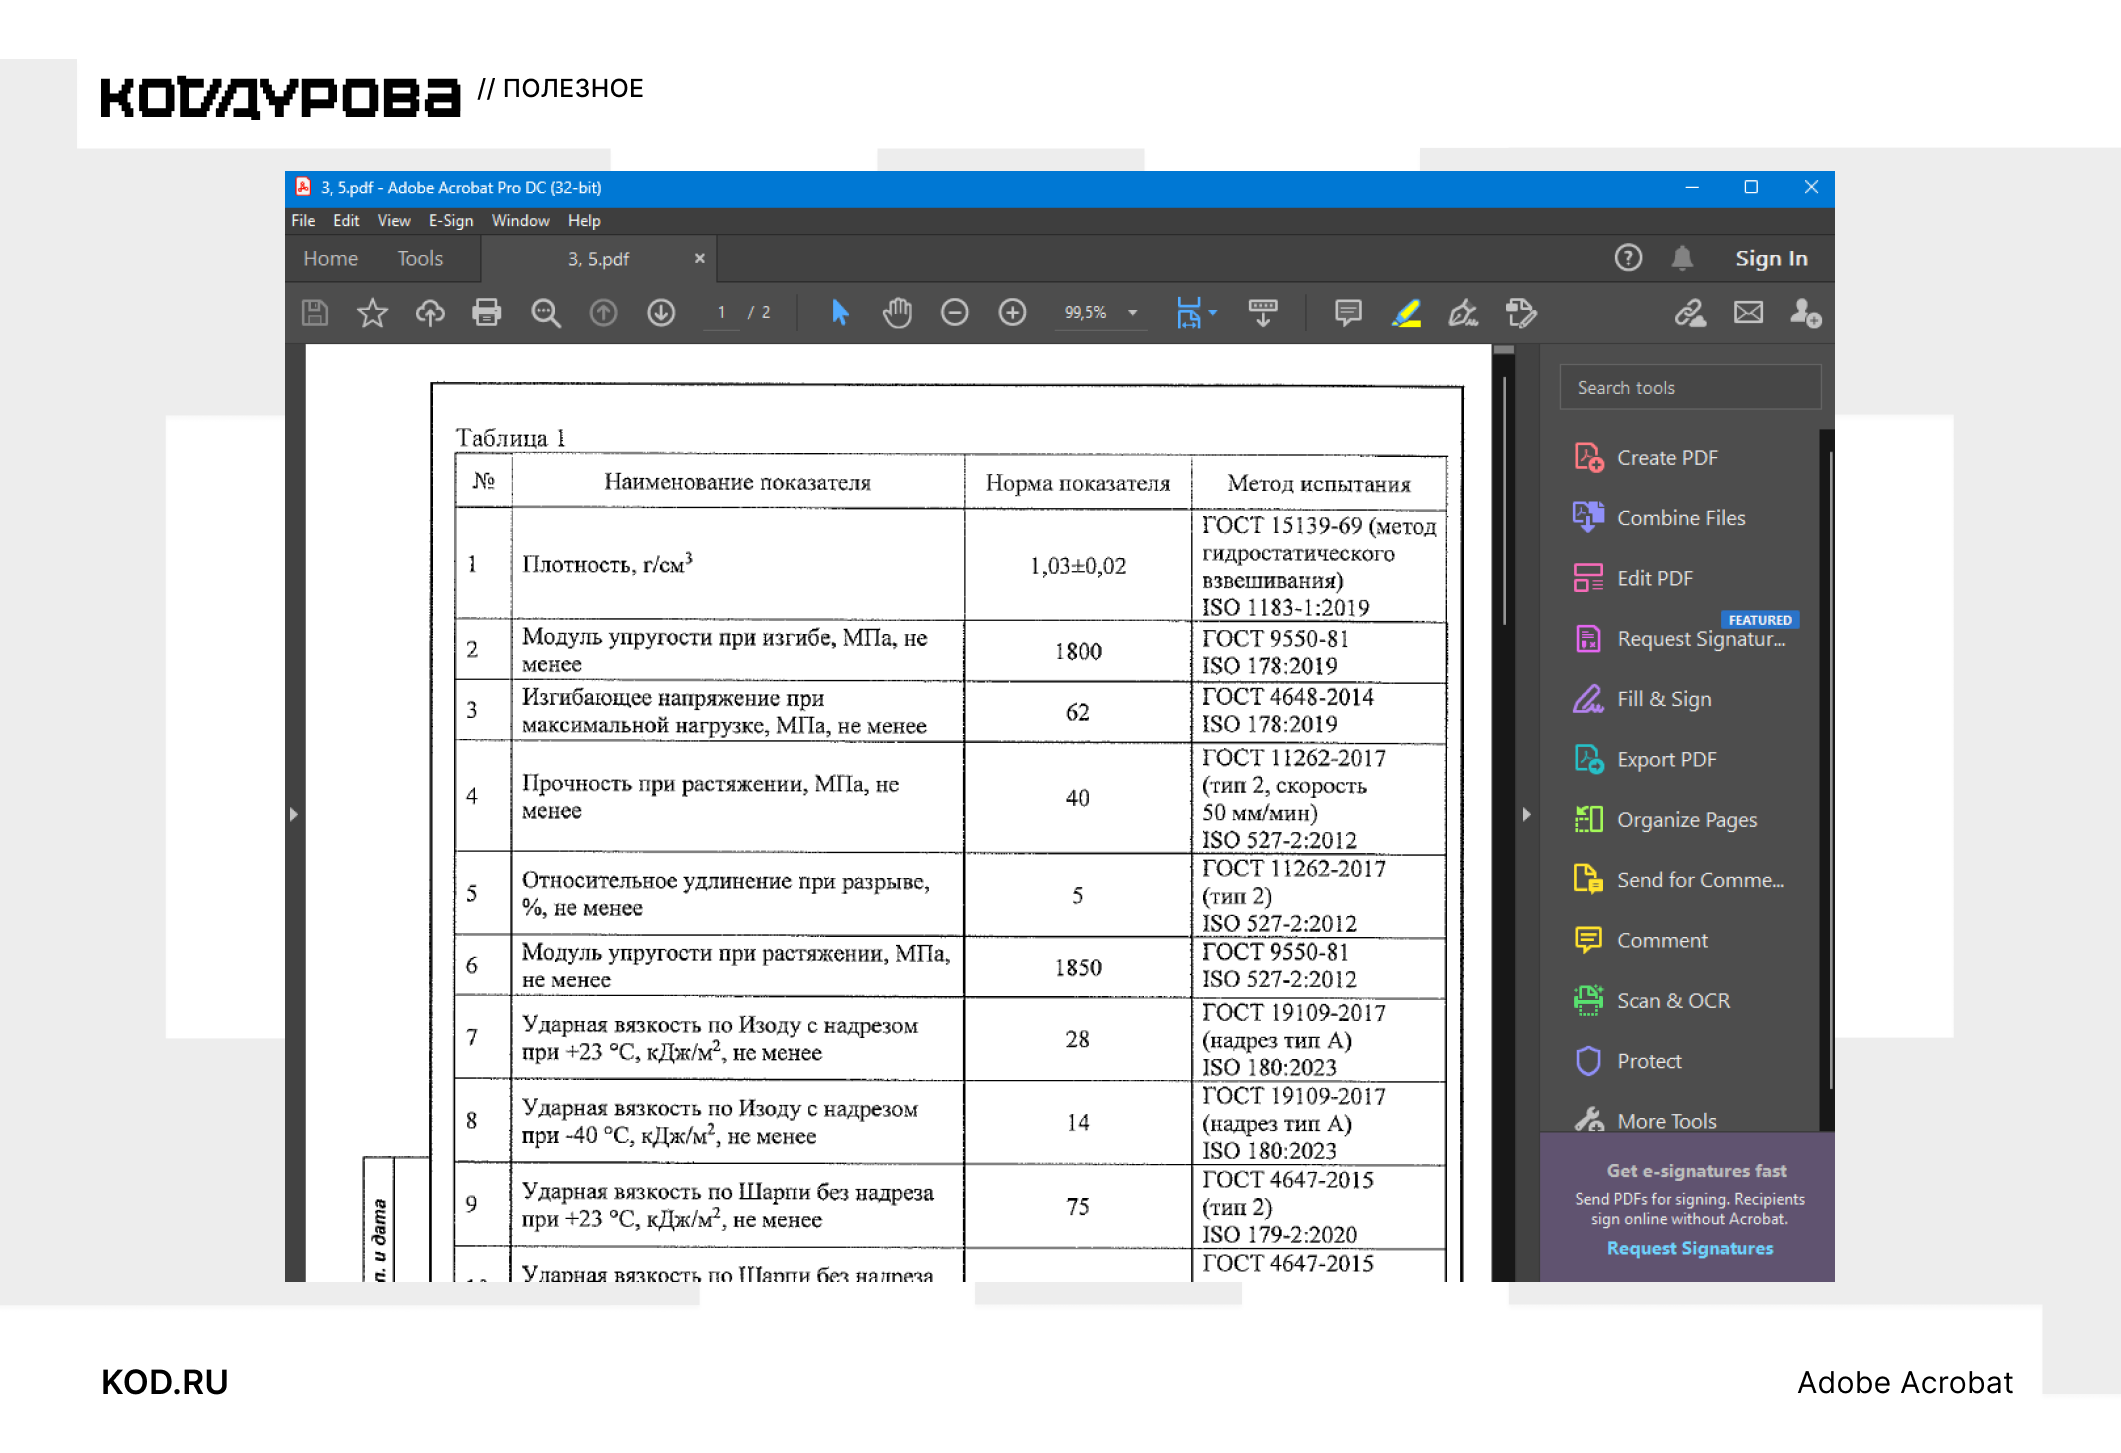Select the Highlight text tool
The image size is (2121, 1453).
click(1406, 313)
